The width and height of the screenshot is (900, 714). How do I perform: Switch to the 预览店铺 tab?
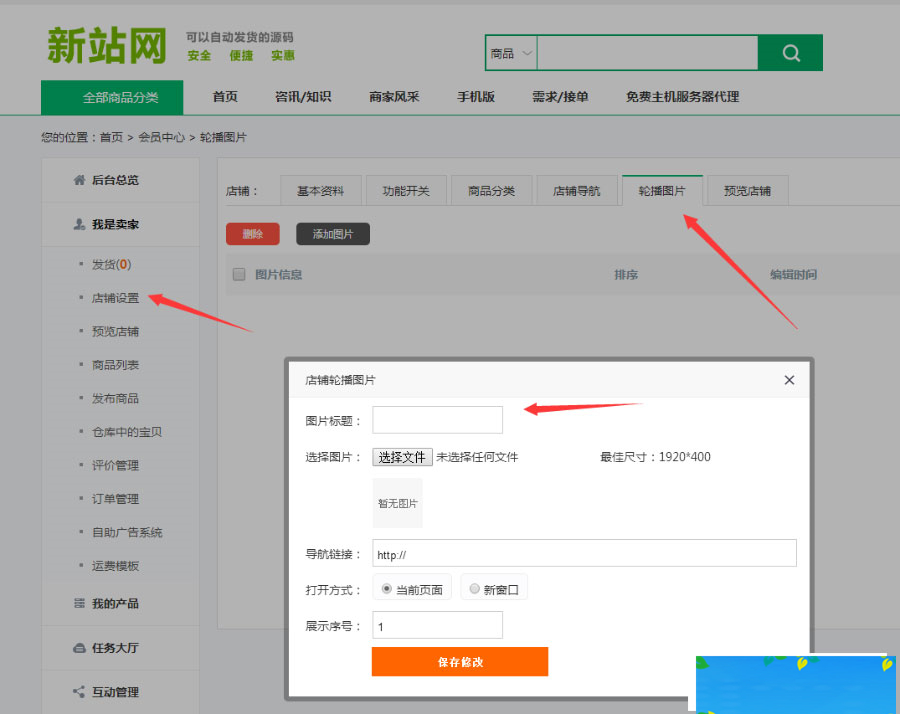(747, 188)
